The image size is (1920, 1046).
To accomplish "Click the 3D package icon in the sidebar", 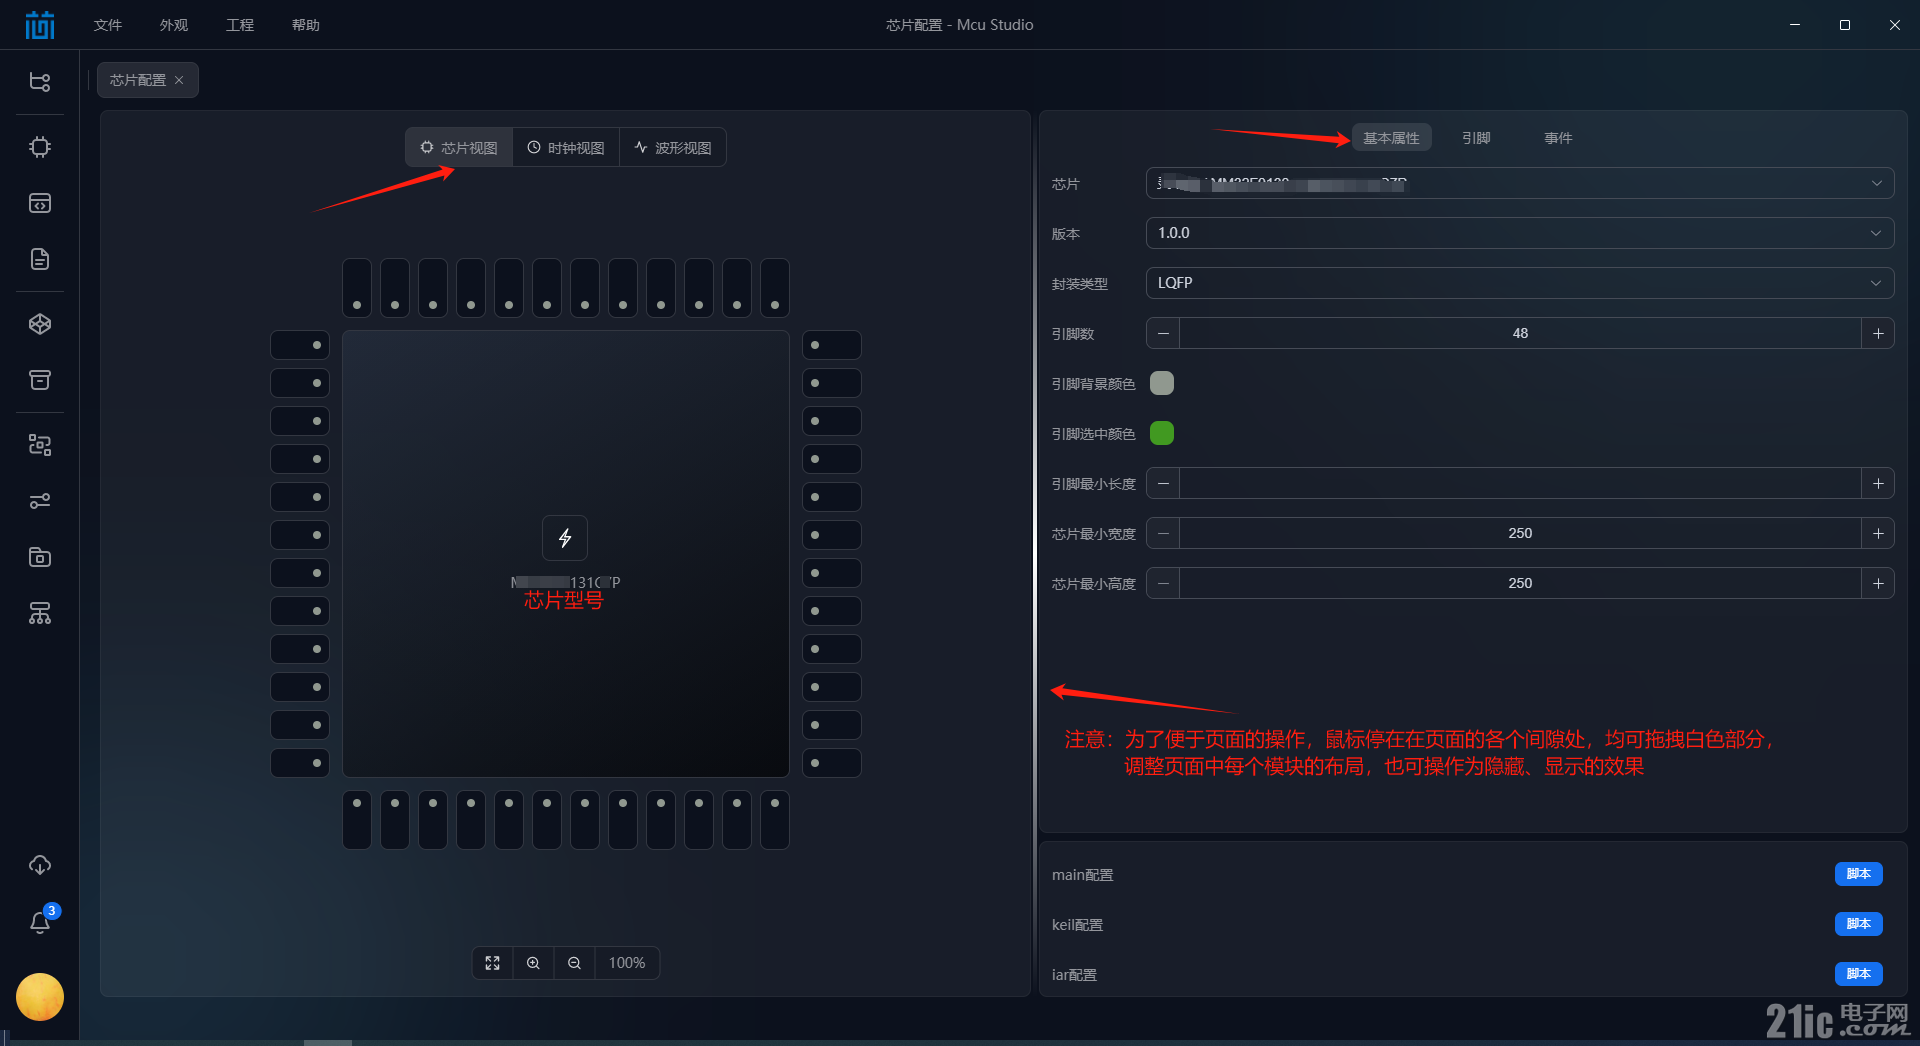I will point(40,323).
